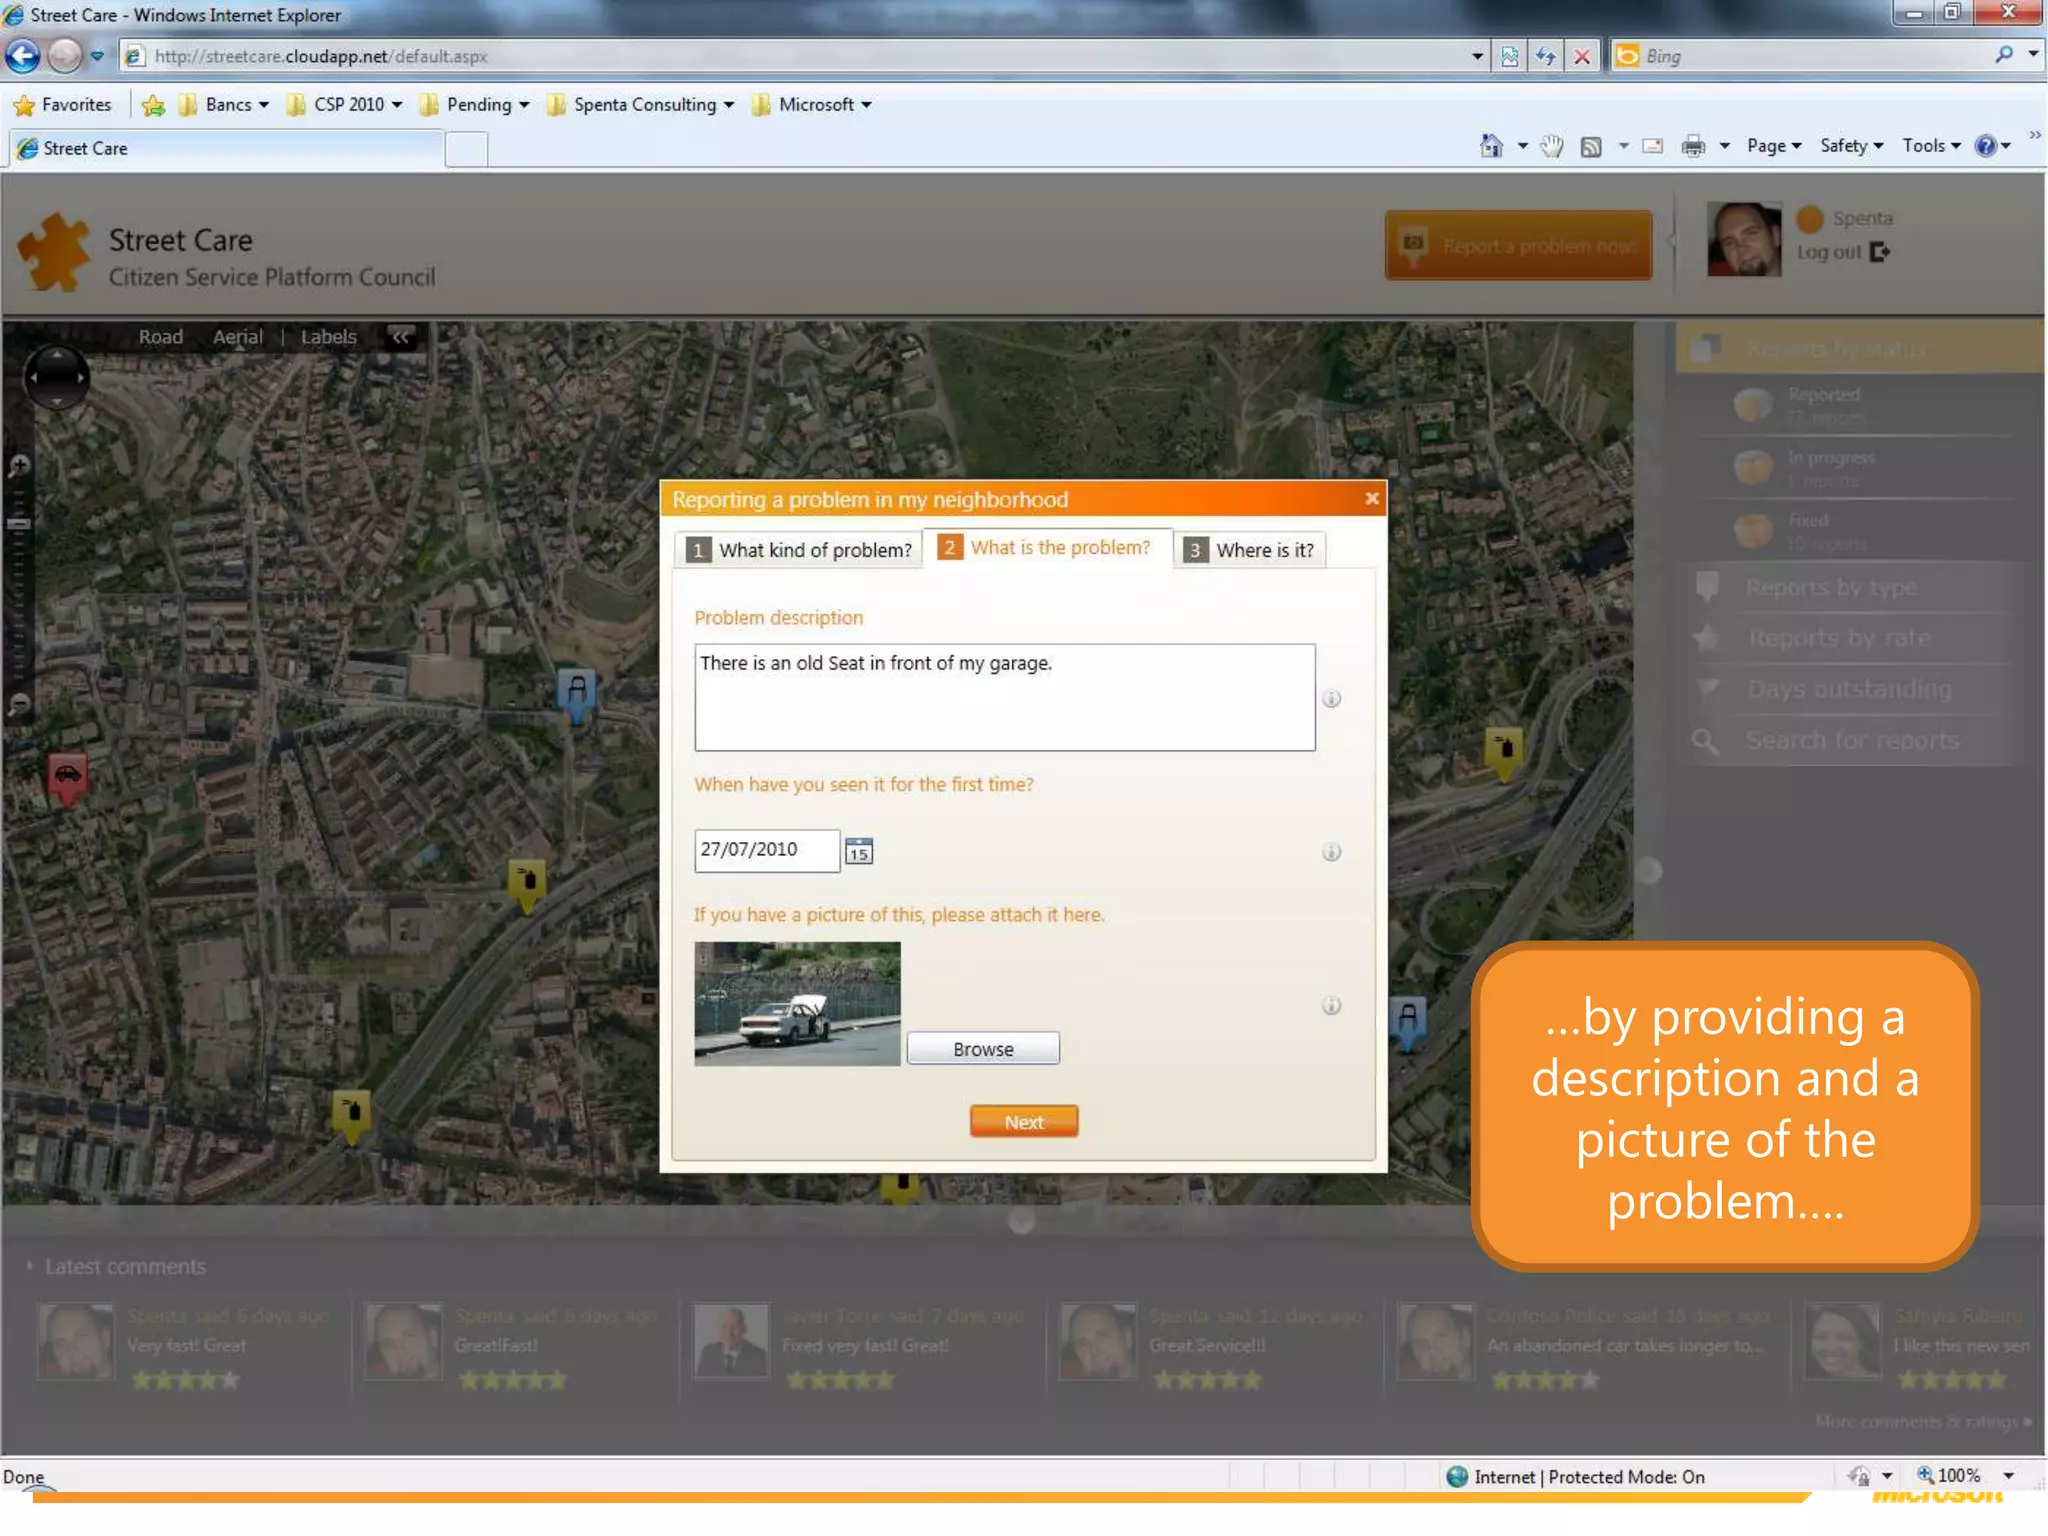
Task: Click the Print toolbar icon
Action: 1693,147
